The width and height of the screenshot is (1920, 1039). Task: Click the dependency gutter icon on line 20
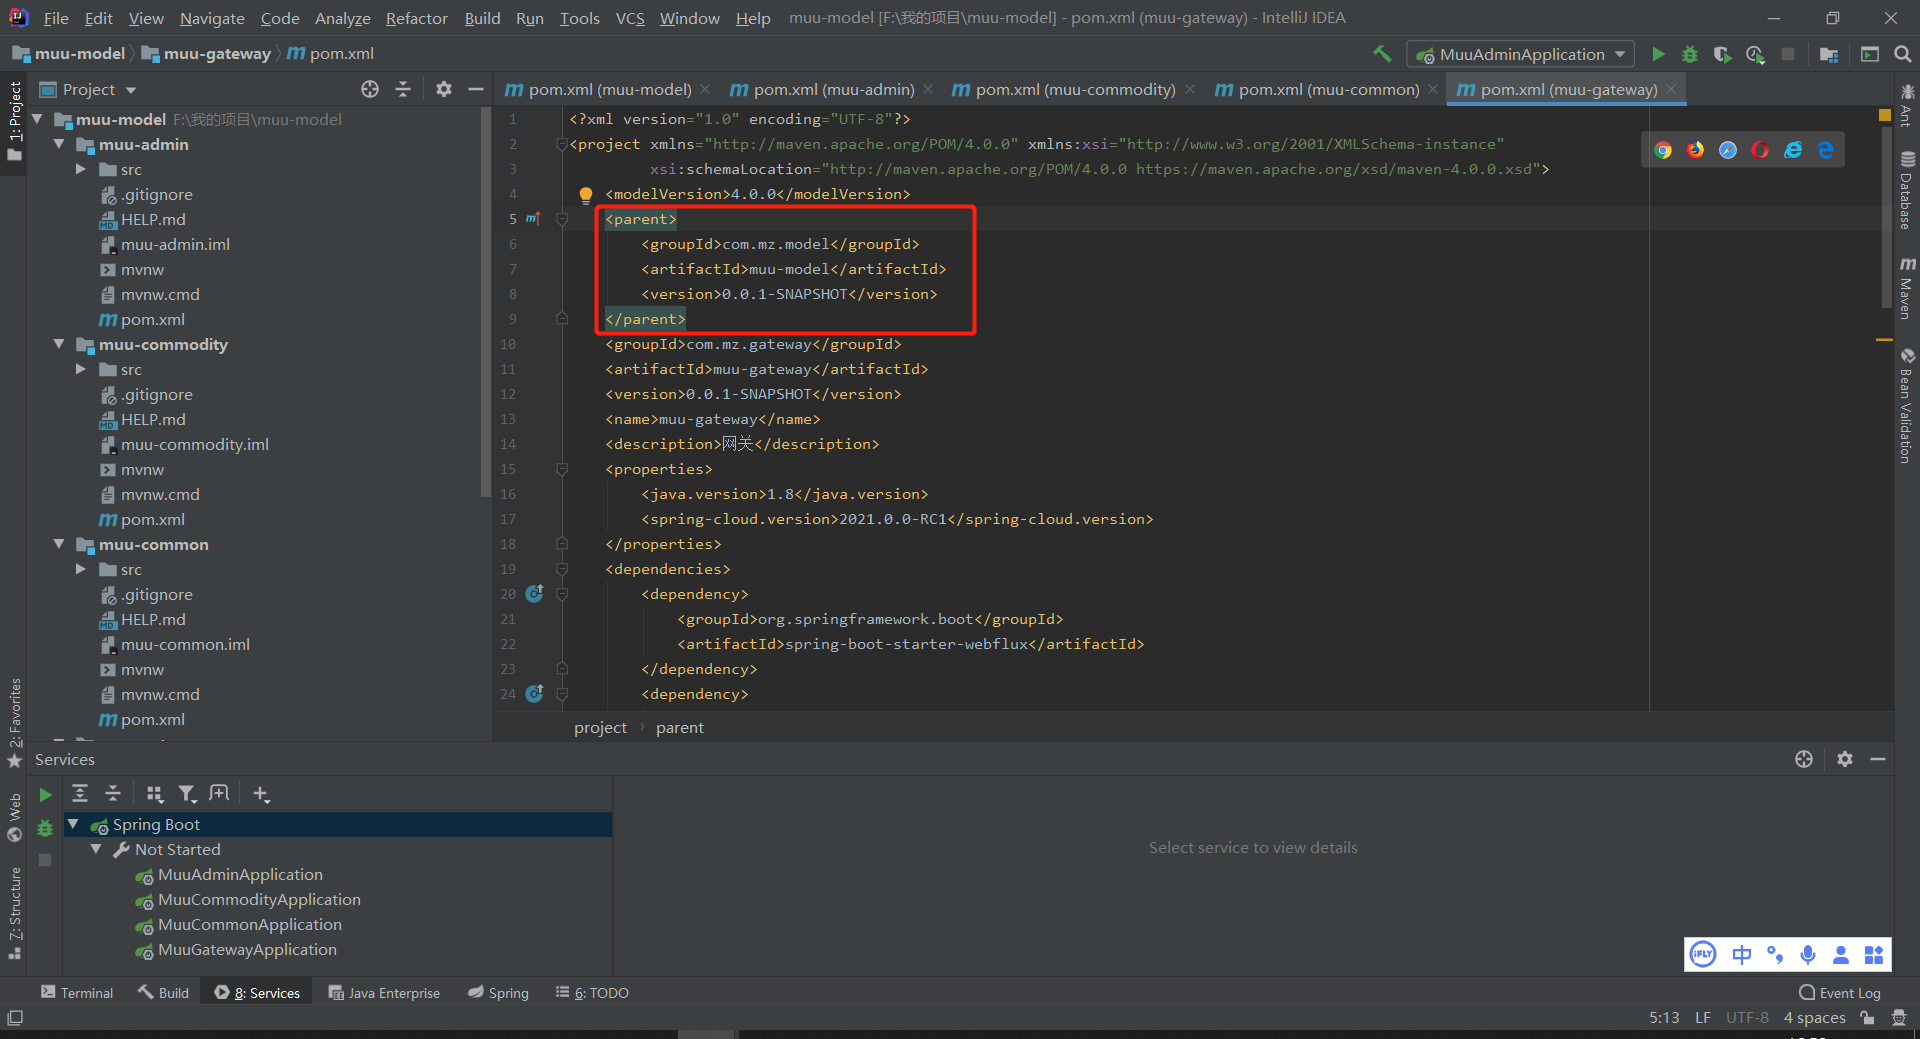(534, 594)
